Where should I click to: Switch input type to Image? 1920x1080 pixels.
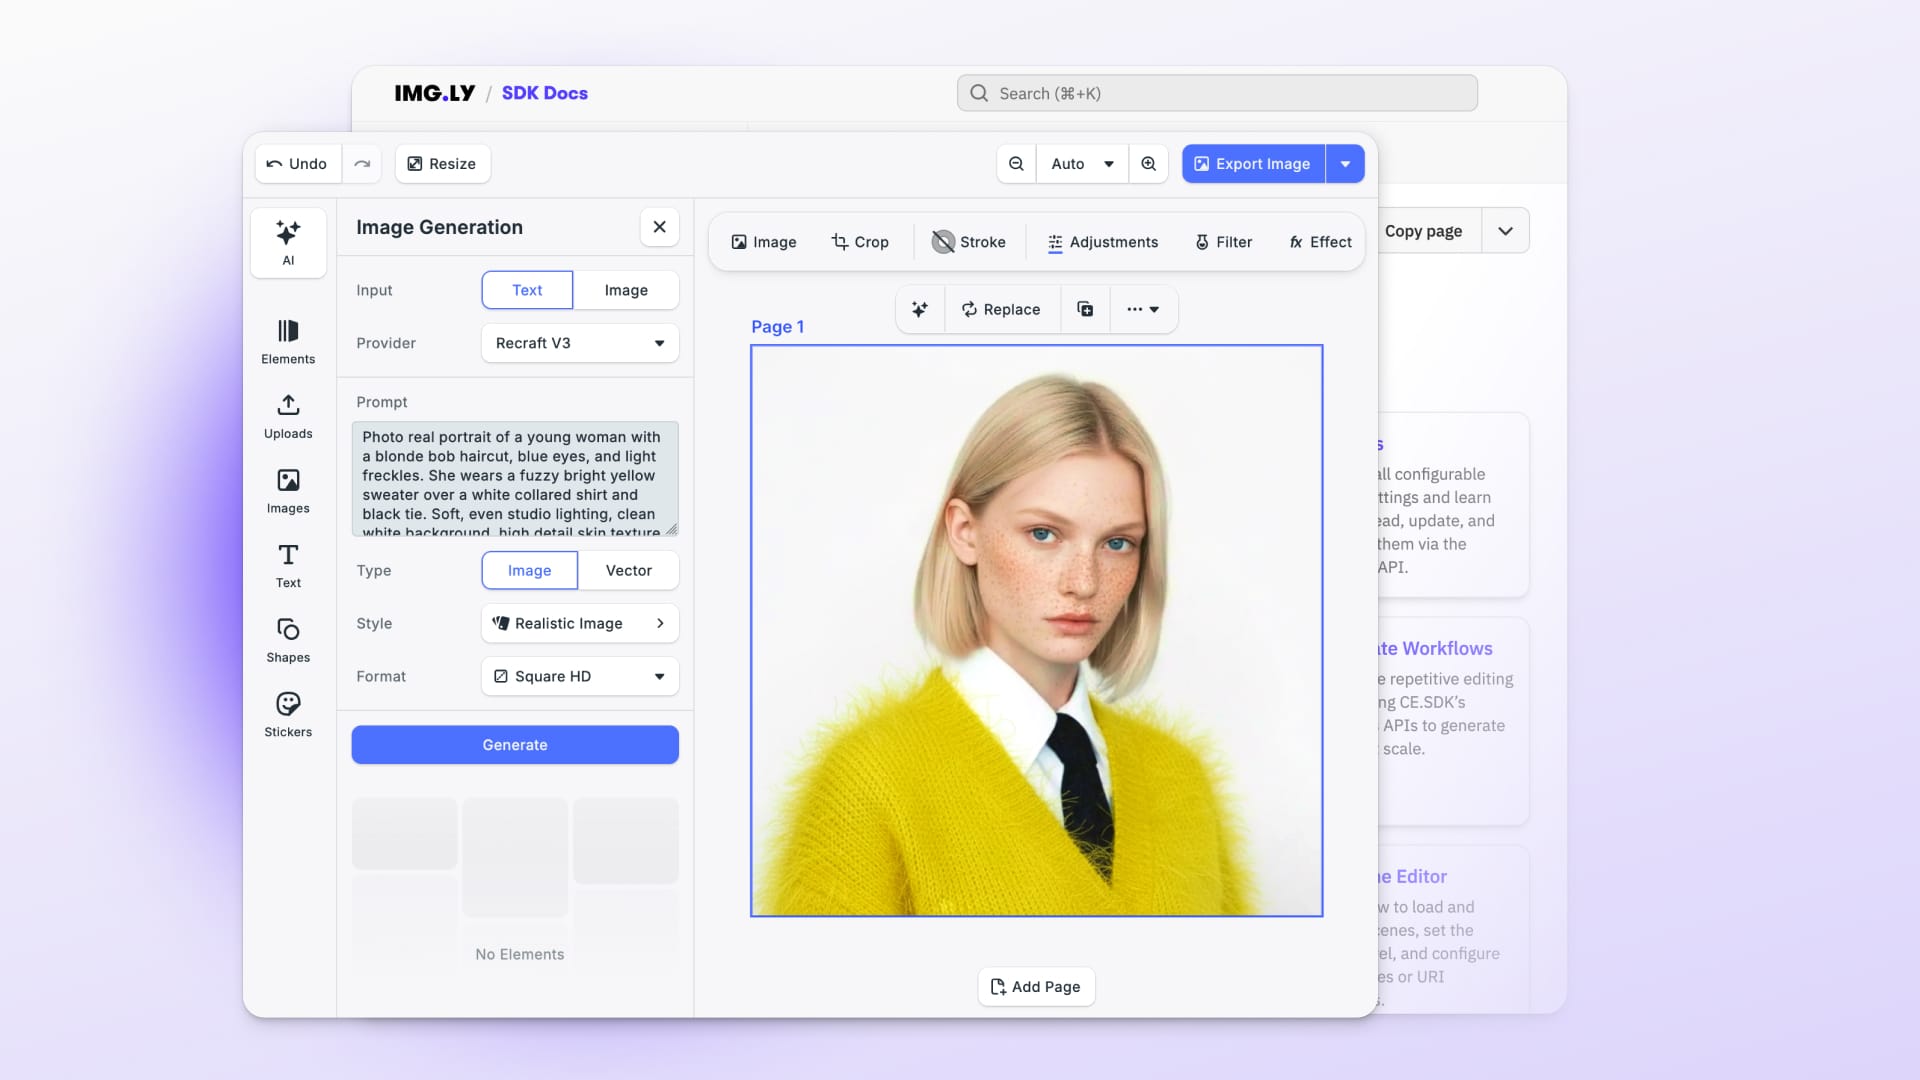[626, 290]
